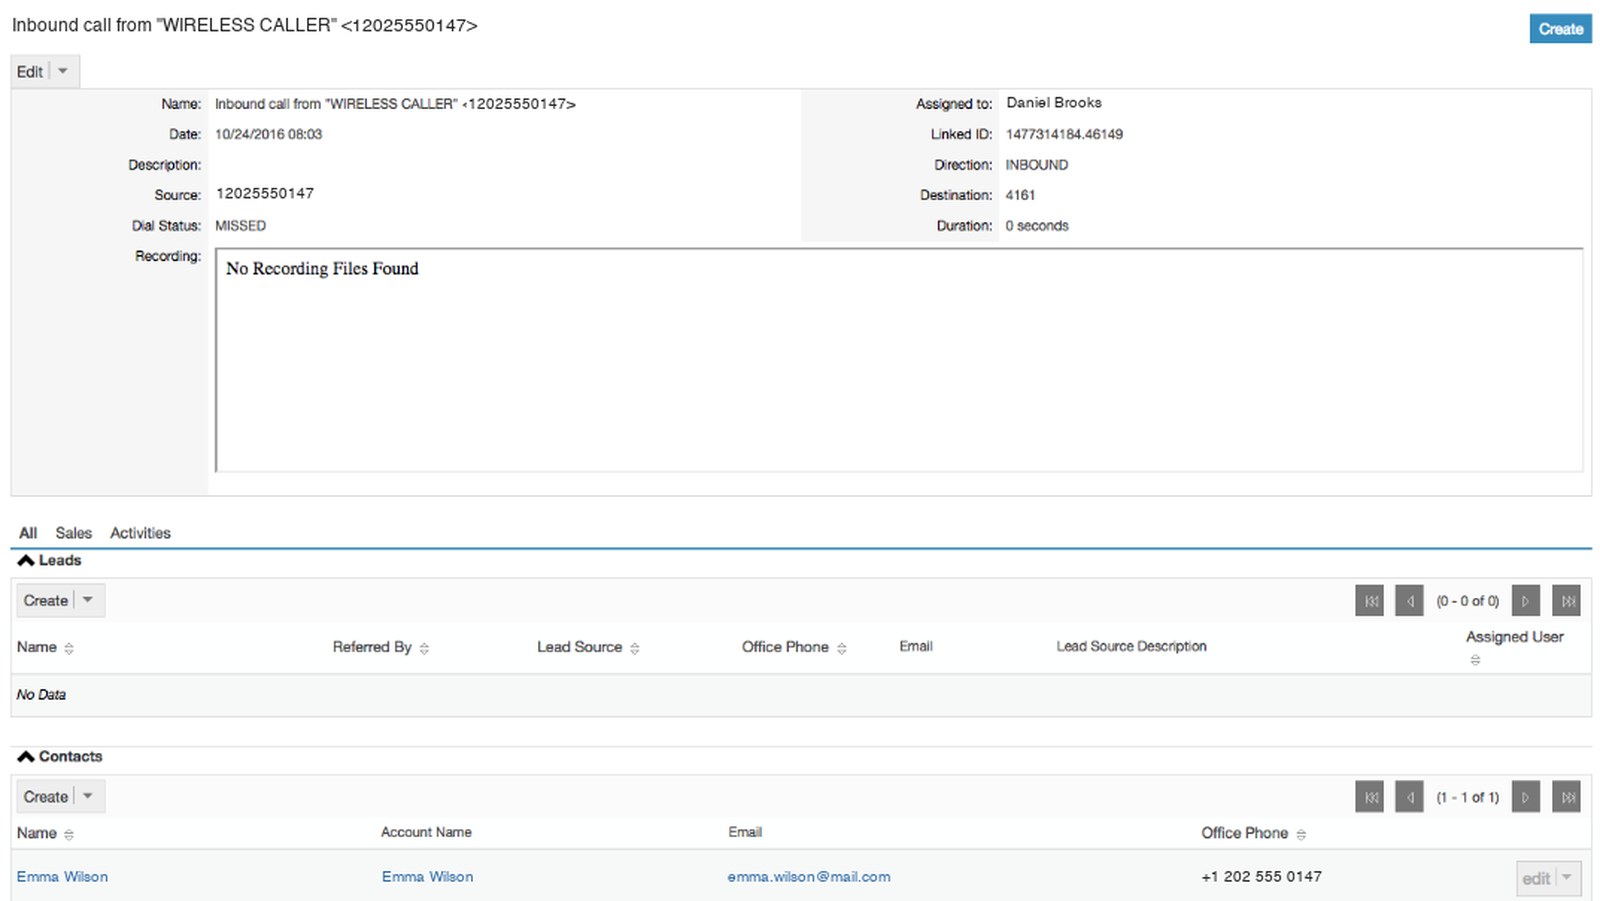Click office phone +1 202 555 0147

1261,877
